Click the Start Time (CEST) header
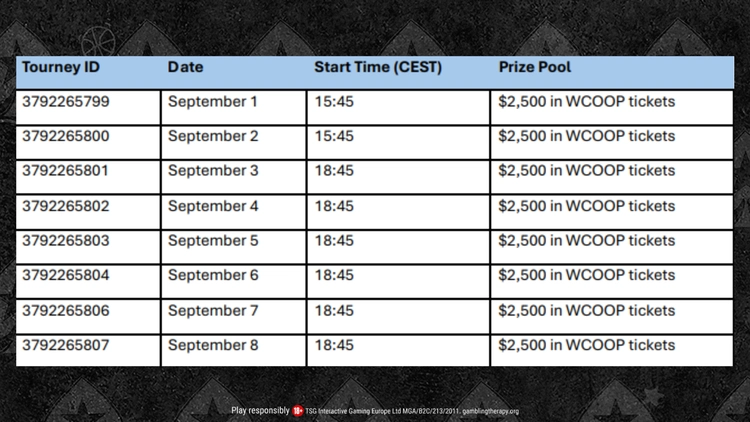Image resolution: width=750 pixels, height=422 pixels. 378,67
